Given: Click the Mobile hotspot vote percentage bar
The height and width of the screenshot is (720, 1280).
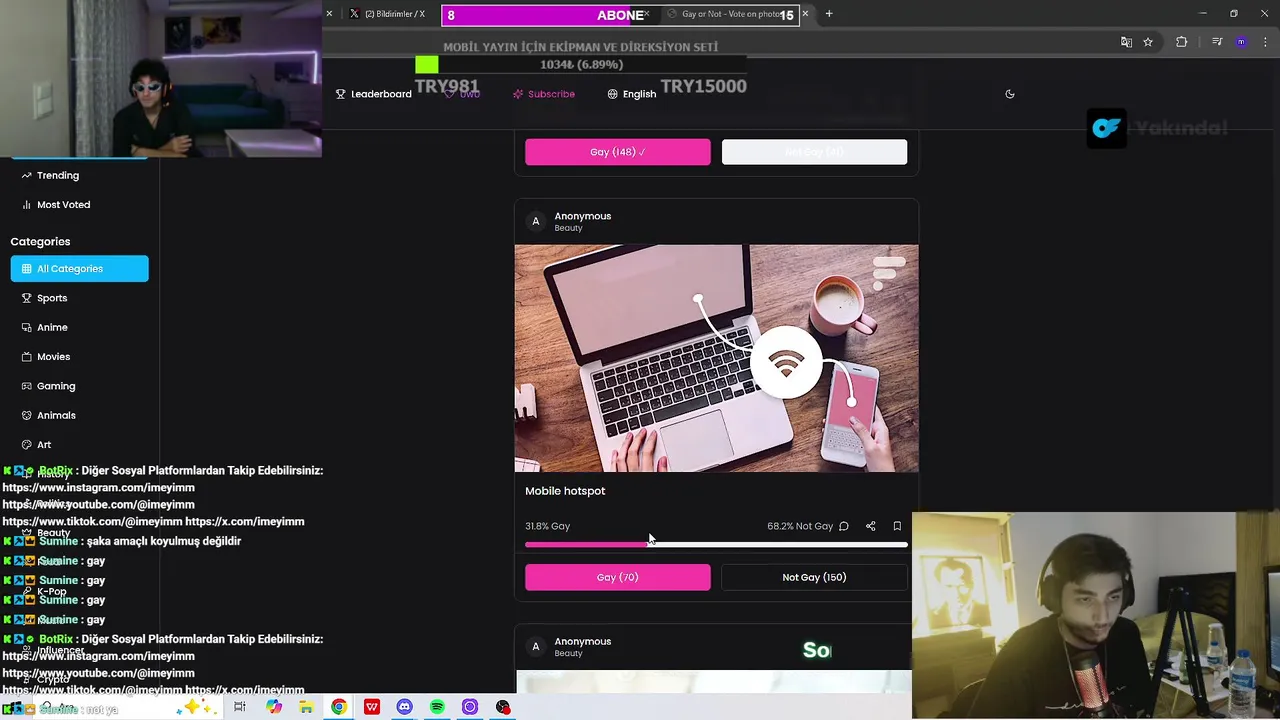Looking at the screenshot, I should click(716, 545).
